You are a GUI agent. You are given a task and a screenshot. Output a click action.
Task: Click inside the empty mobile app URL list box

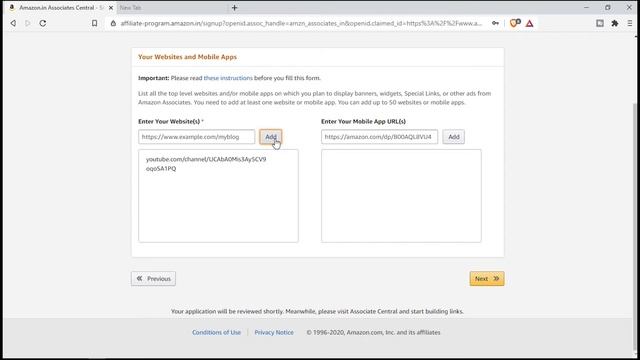click(401, 196)
